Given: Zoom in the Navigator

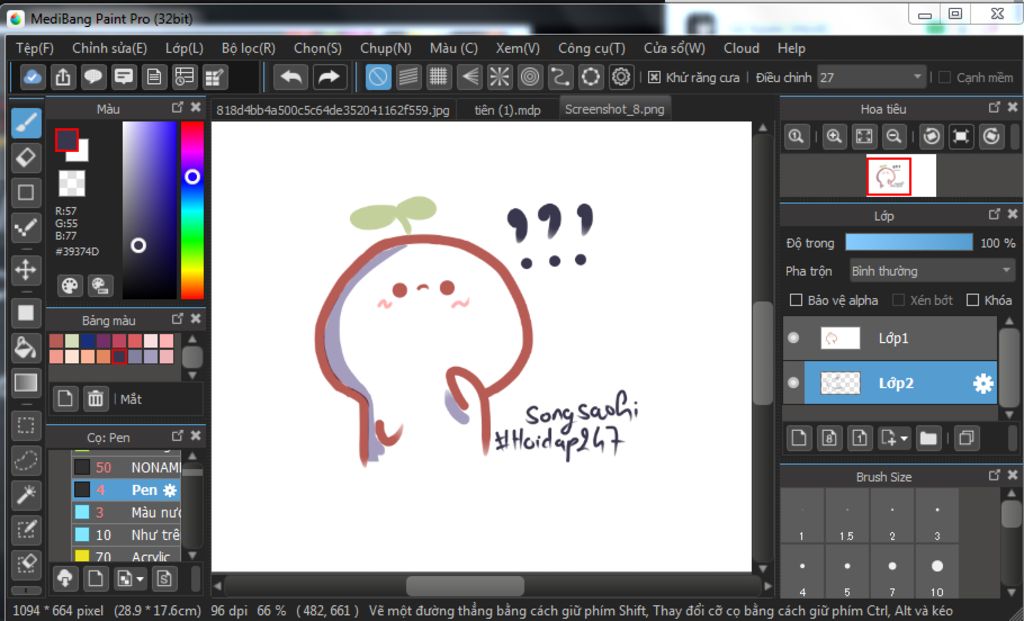Looking at the screenshot, I should 833,136.
